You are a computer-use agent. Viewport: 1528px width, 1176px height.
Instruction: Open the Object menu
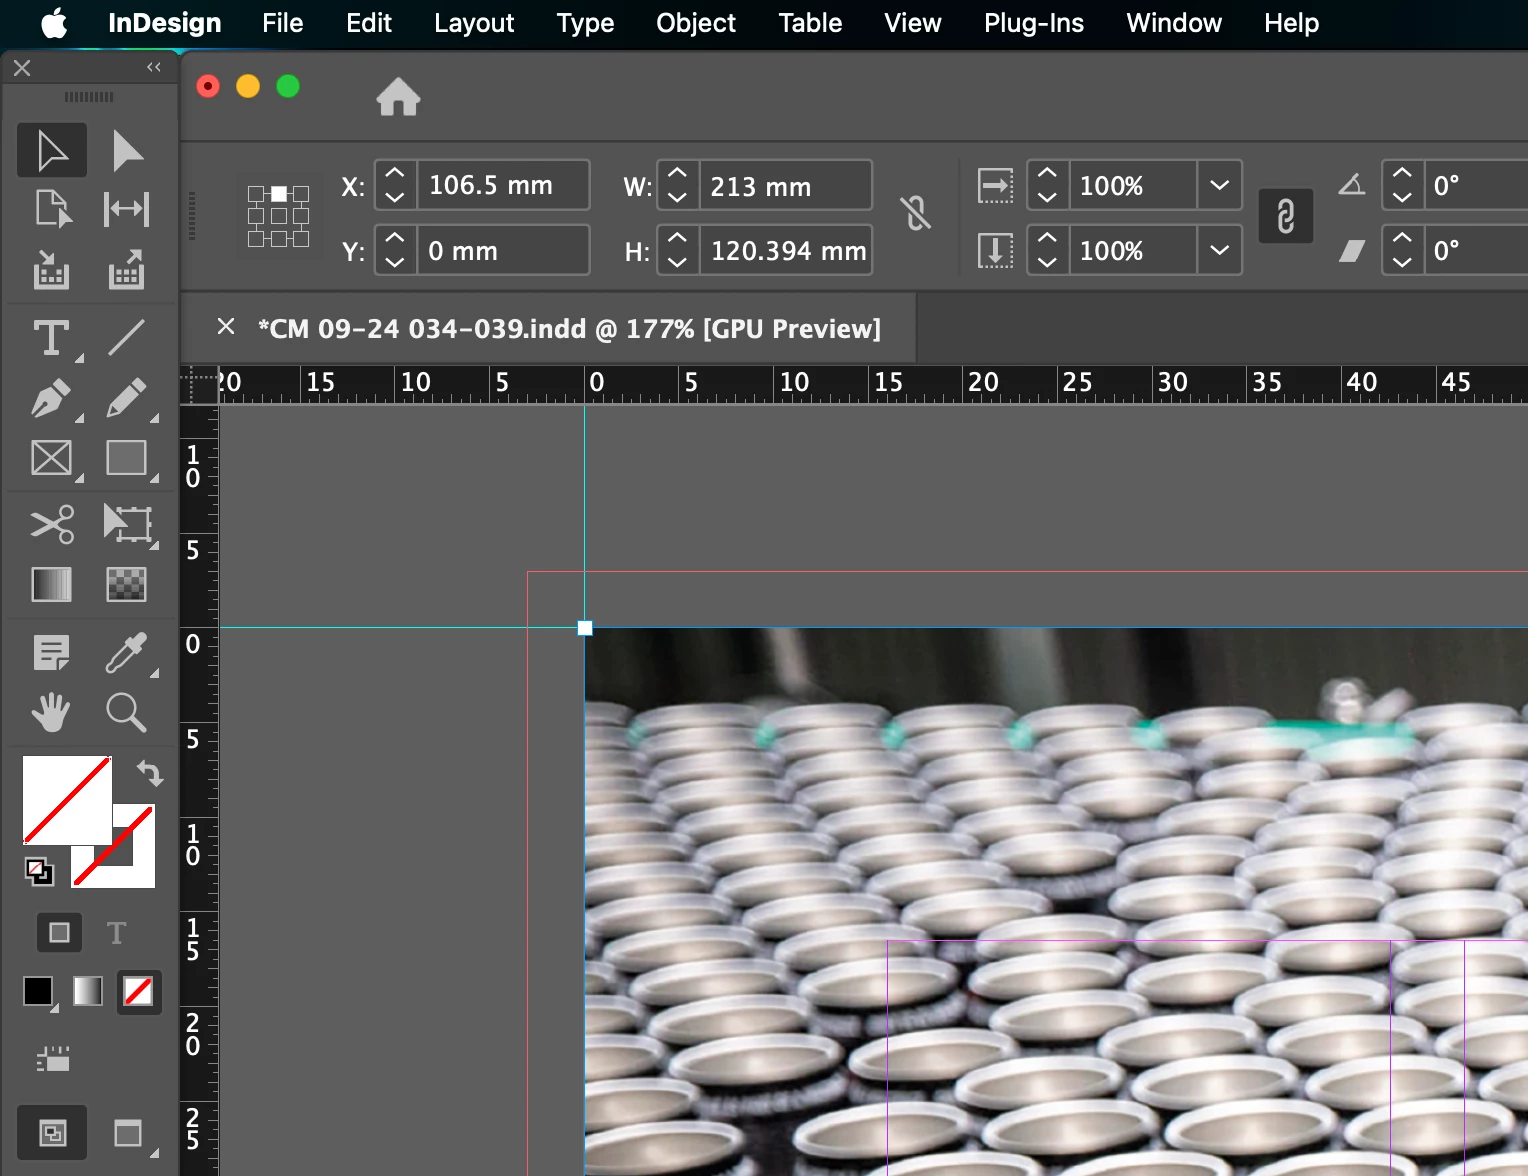(696, 23)
